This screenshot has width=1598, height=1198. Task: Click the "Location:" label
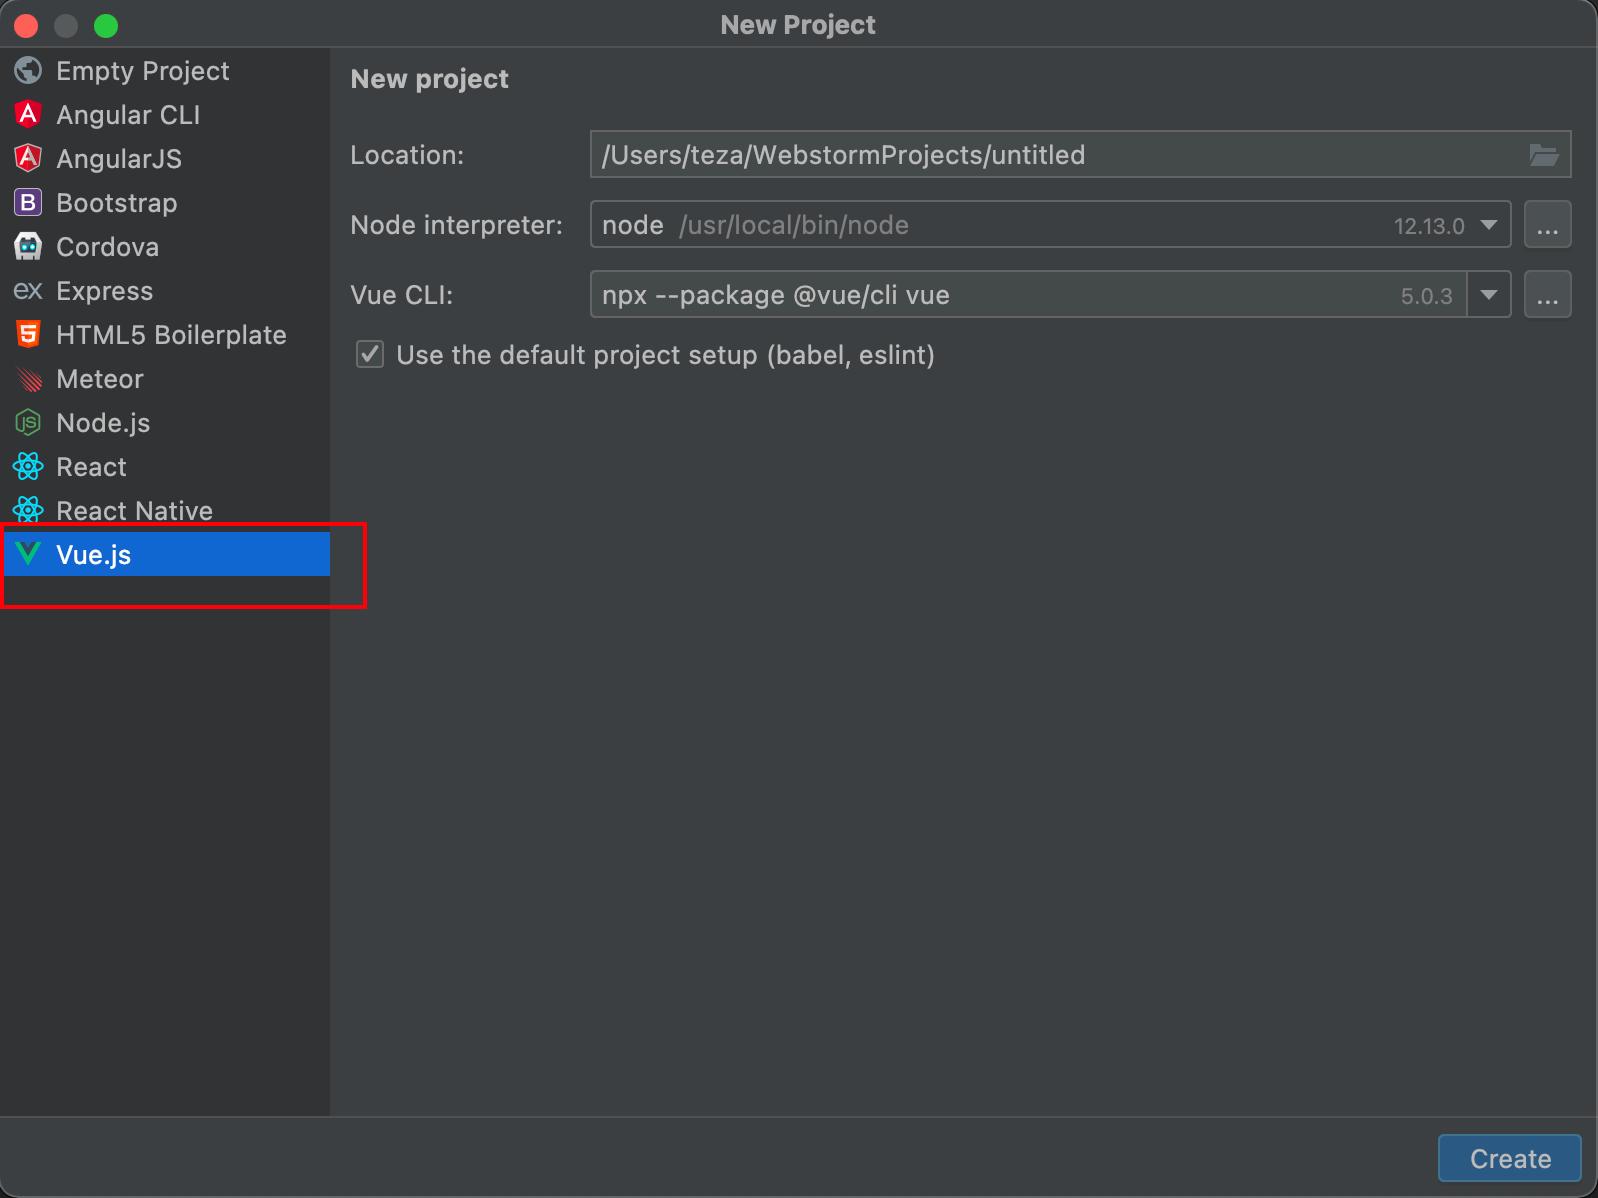pos(407,155)
